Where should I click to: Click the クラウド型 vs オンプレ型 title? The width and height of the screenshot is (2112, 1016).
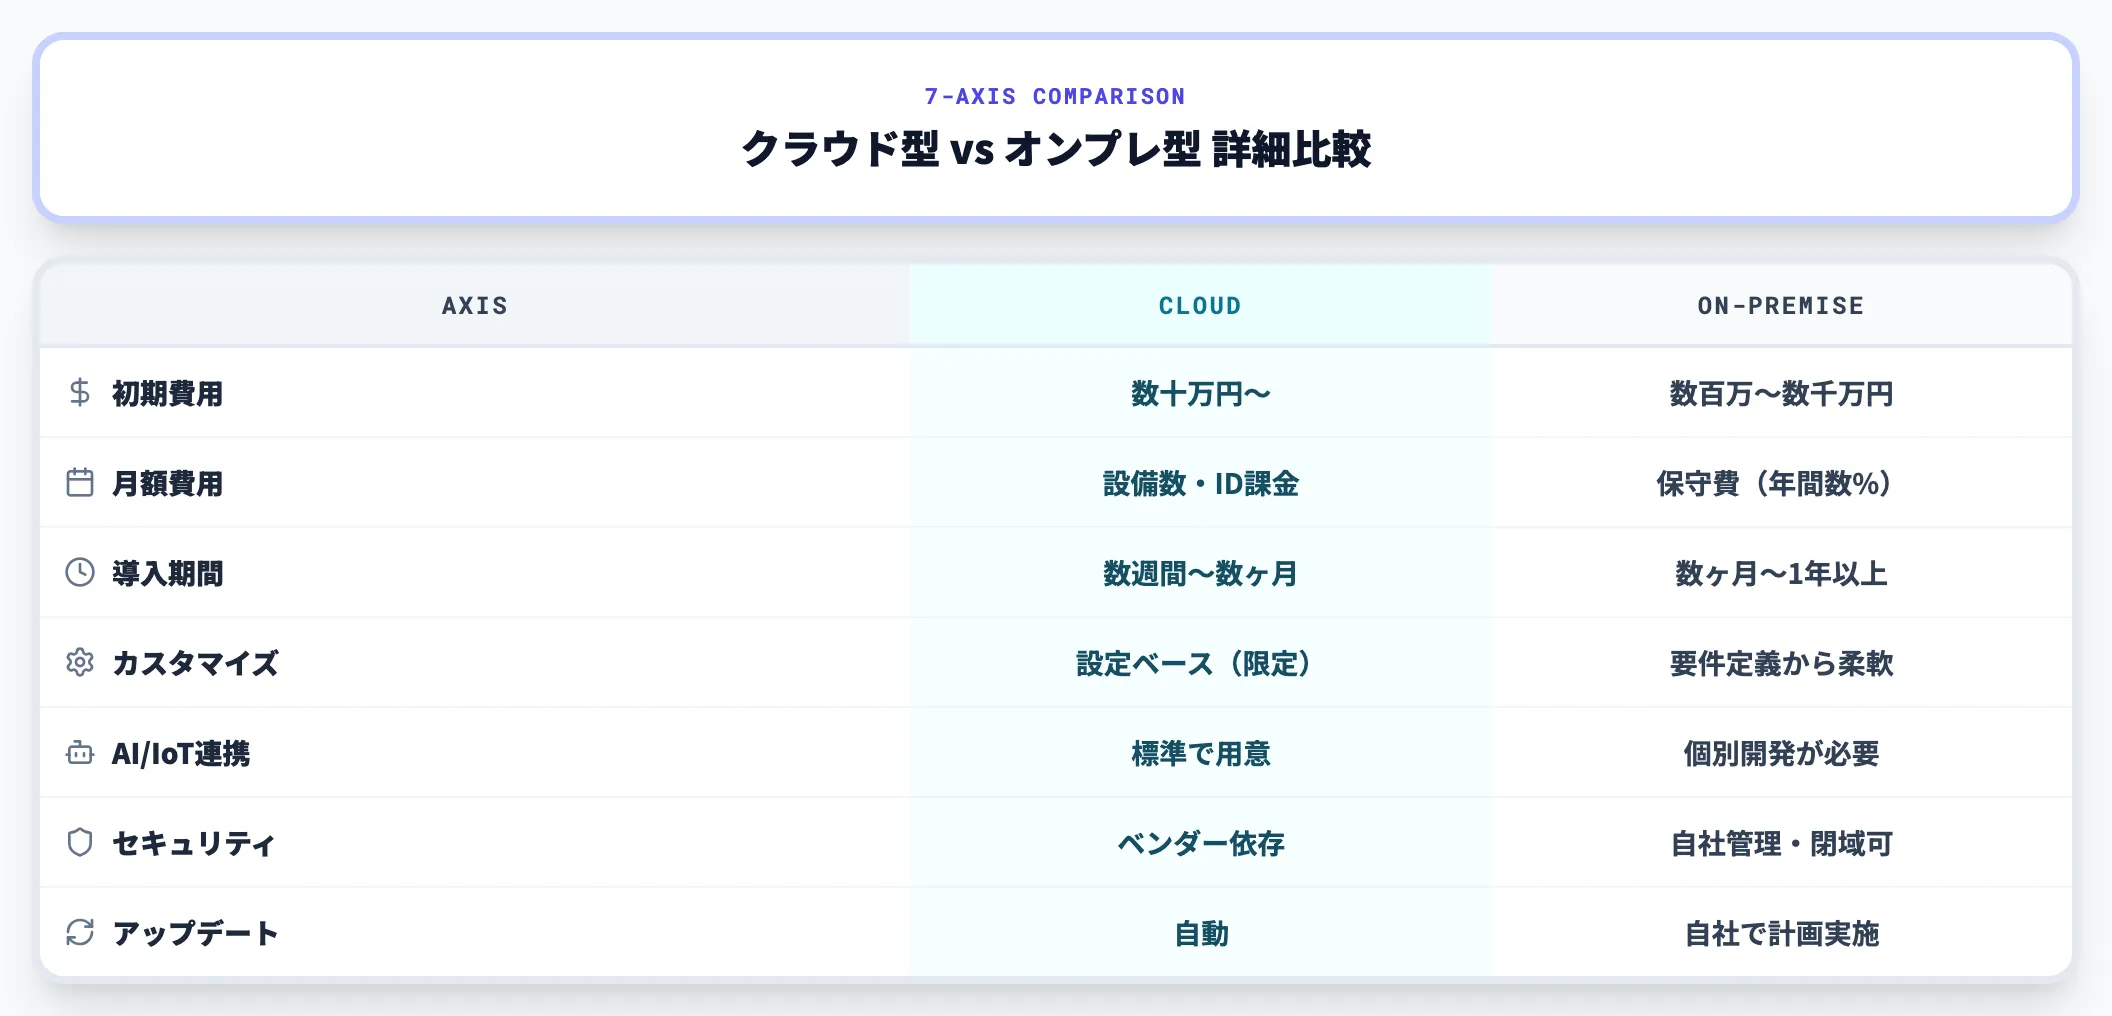[x=1056, y=150]
